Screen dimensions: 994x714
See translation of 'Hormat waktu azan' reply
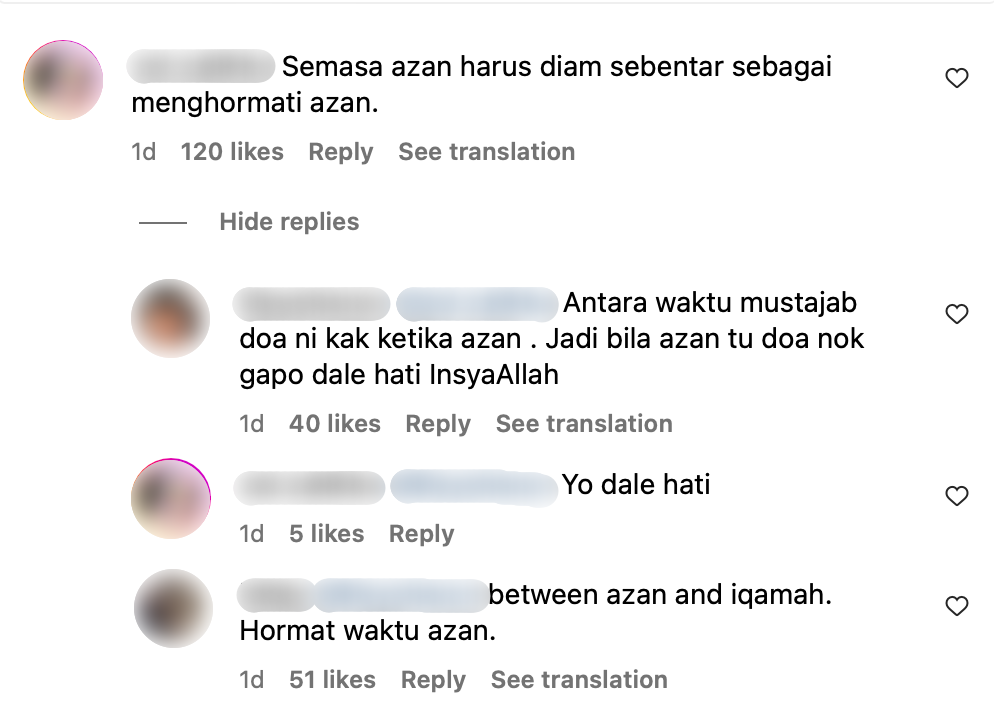coord(579,680)
